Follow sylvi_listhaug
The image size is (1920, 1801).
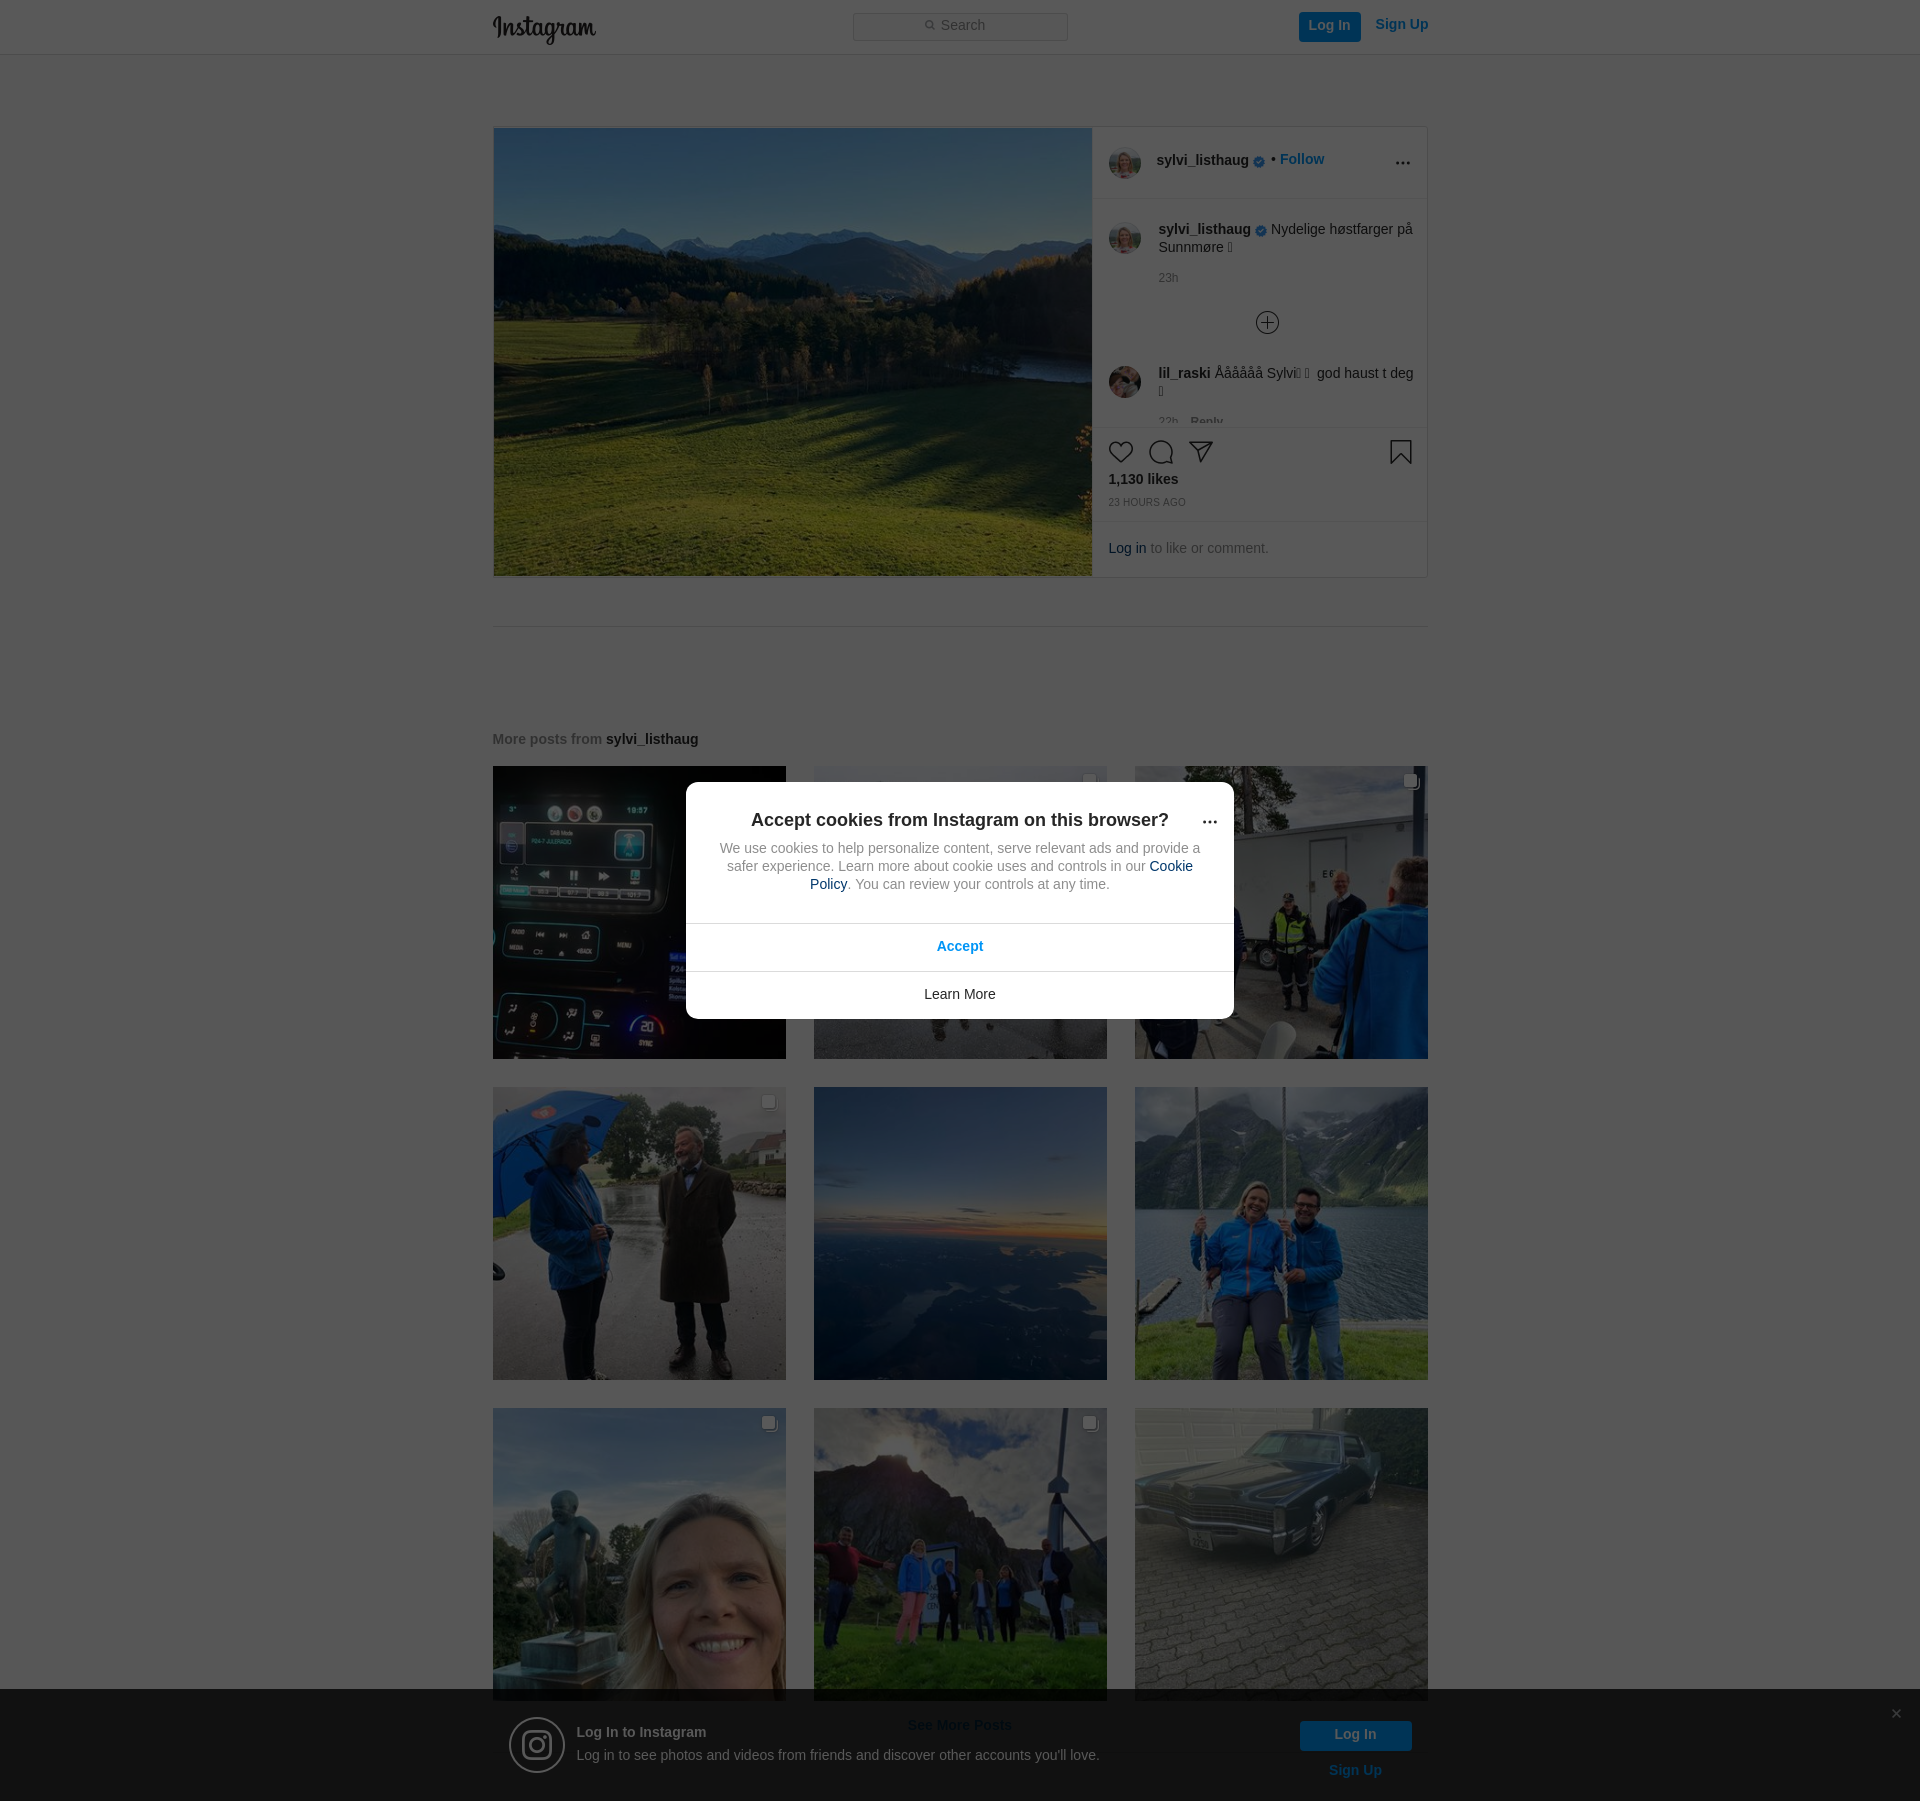point(1301,160)
